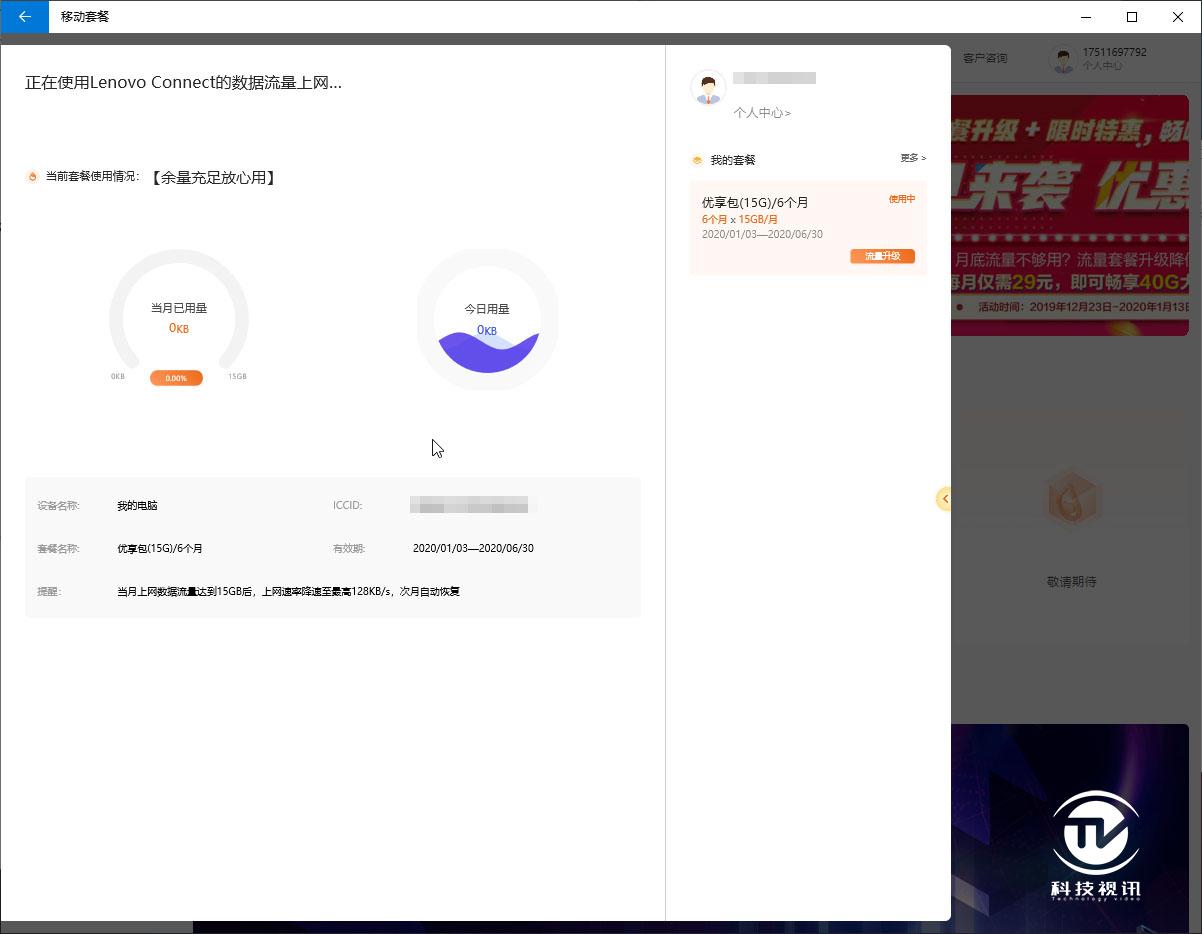Click the orange icon before 当前套餐使用情况

coord(31,177)
